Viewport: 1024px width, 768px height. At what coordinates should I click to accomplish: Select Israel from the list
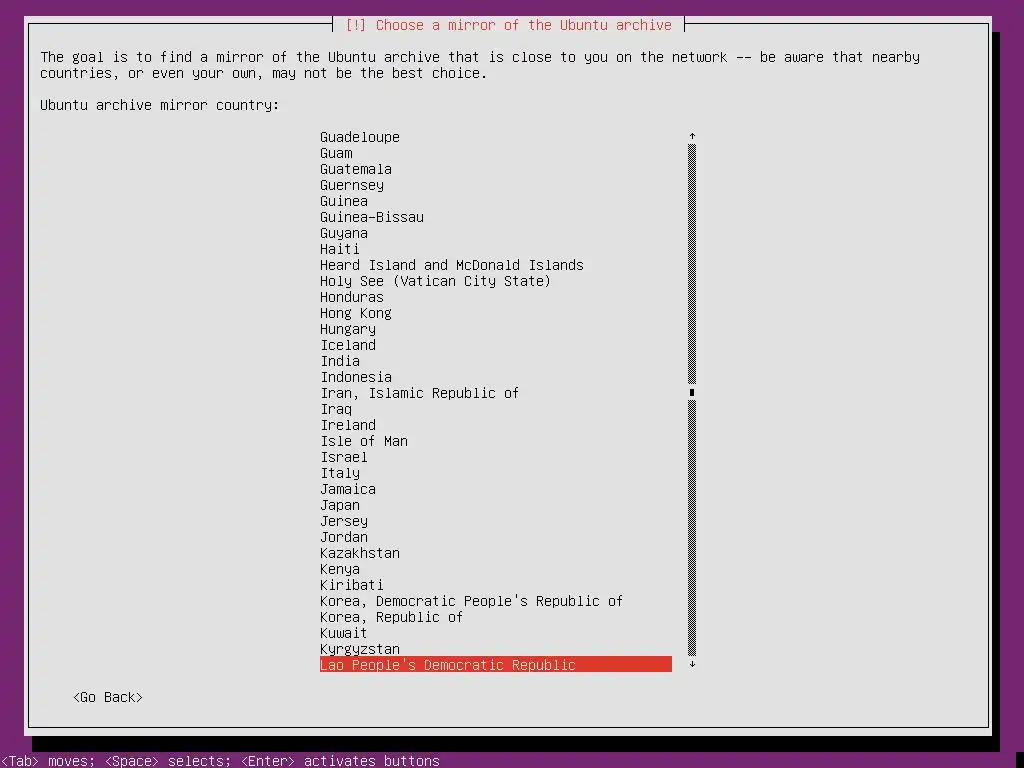[x=344, y=457]
